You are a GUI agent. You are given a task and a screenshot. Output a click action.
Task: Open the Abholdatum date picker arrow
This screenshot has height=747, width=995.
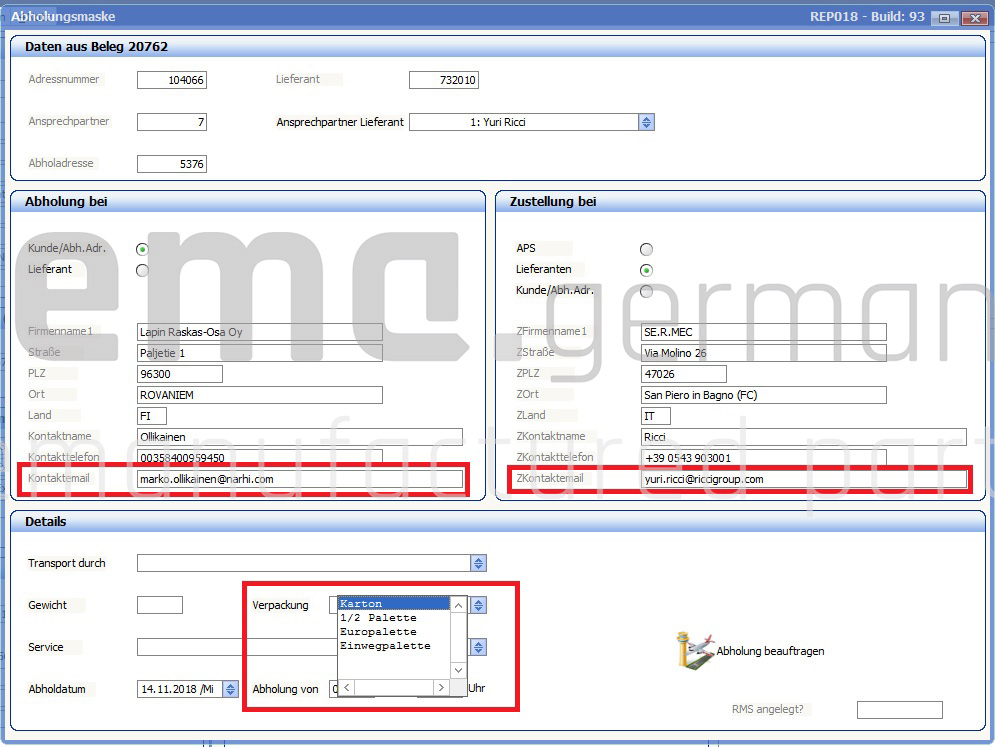pyautogui.click(x=230, y=689)
